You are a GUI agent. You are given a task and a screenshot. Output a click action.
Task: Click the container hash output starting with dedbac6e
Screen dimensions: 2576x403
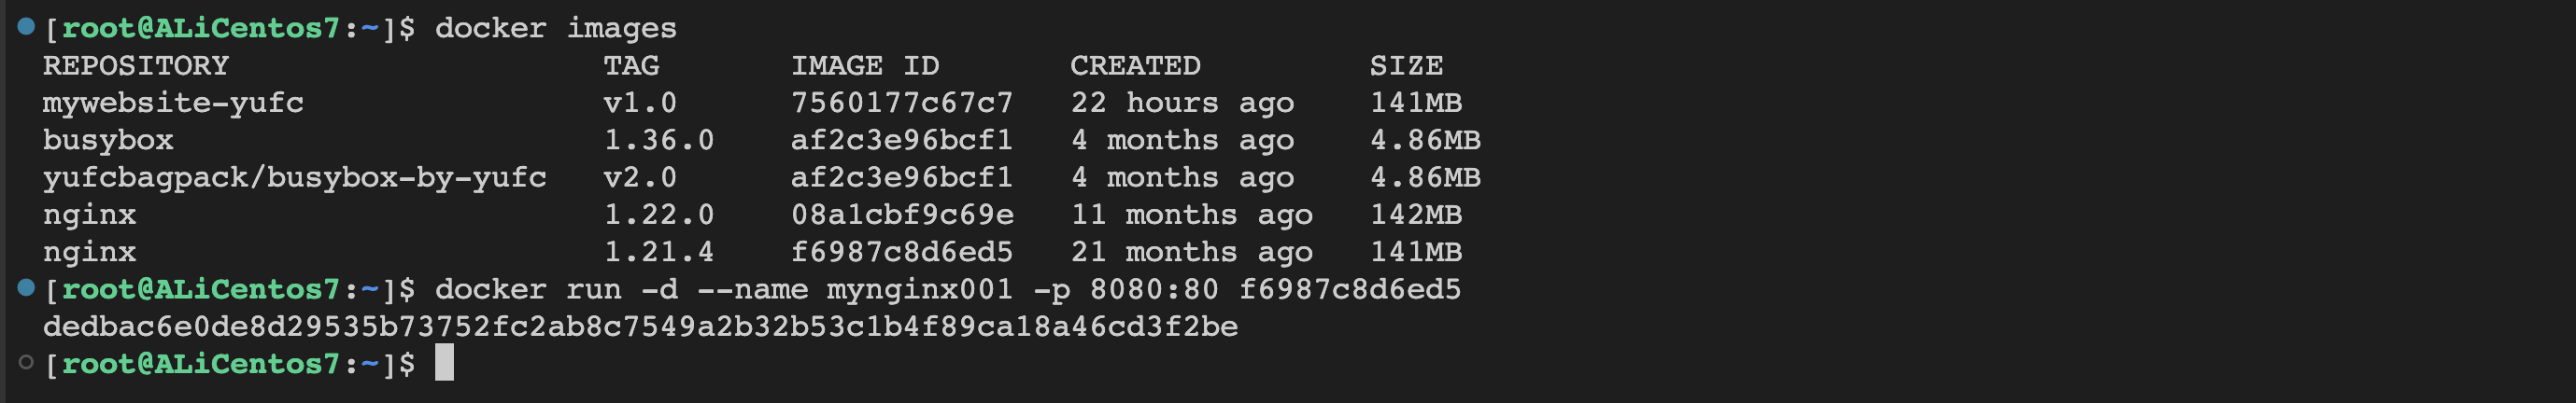tap(640, 327)
